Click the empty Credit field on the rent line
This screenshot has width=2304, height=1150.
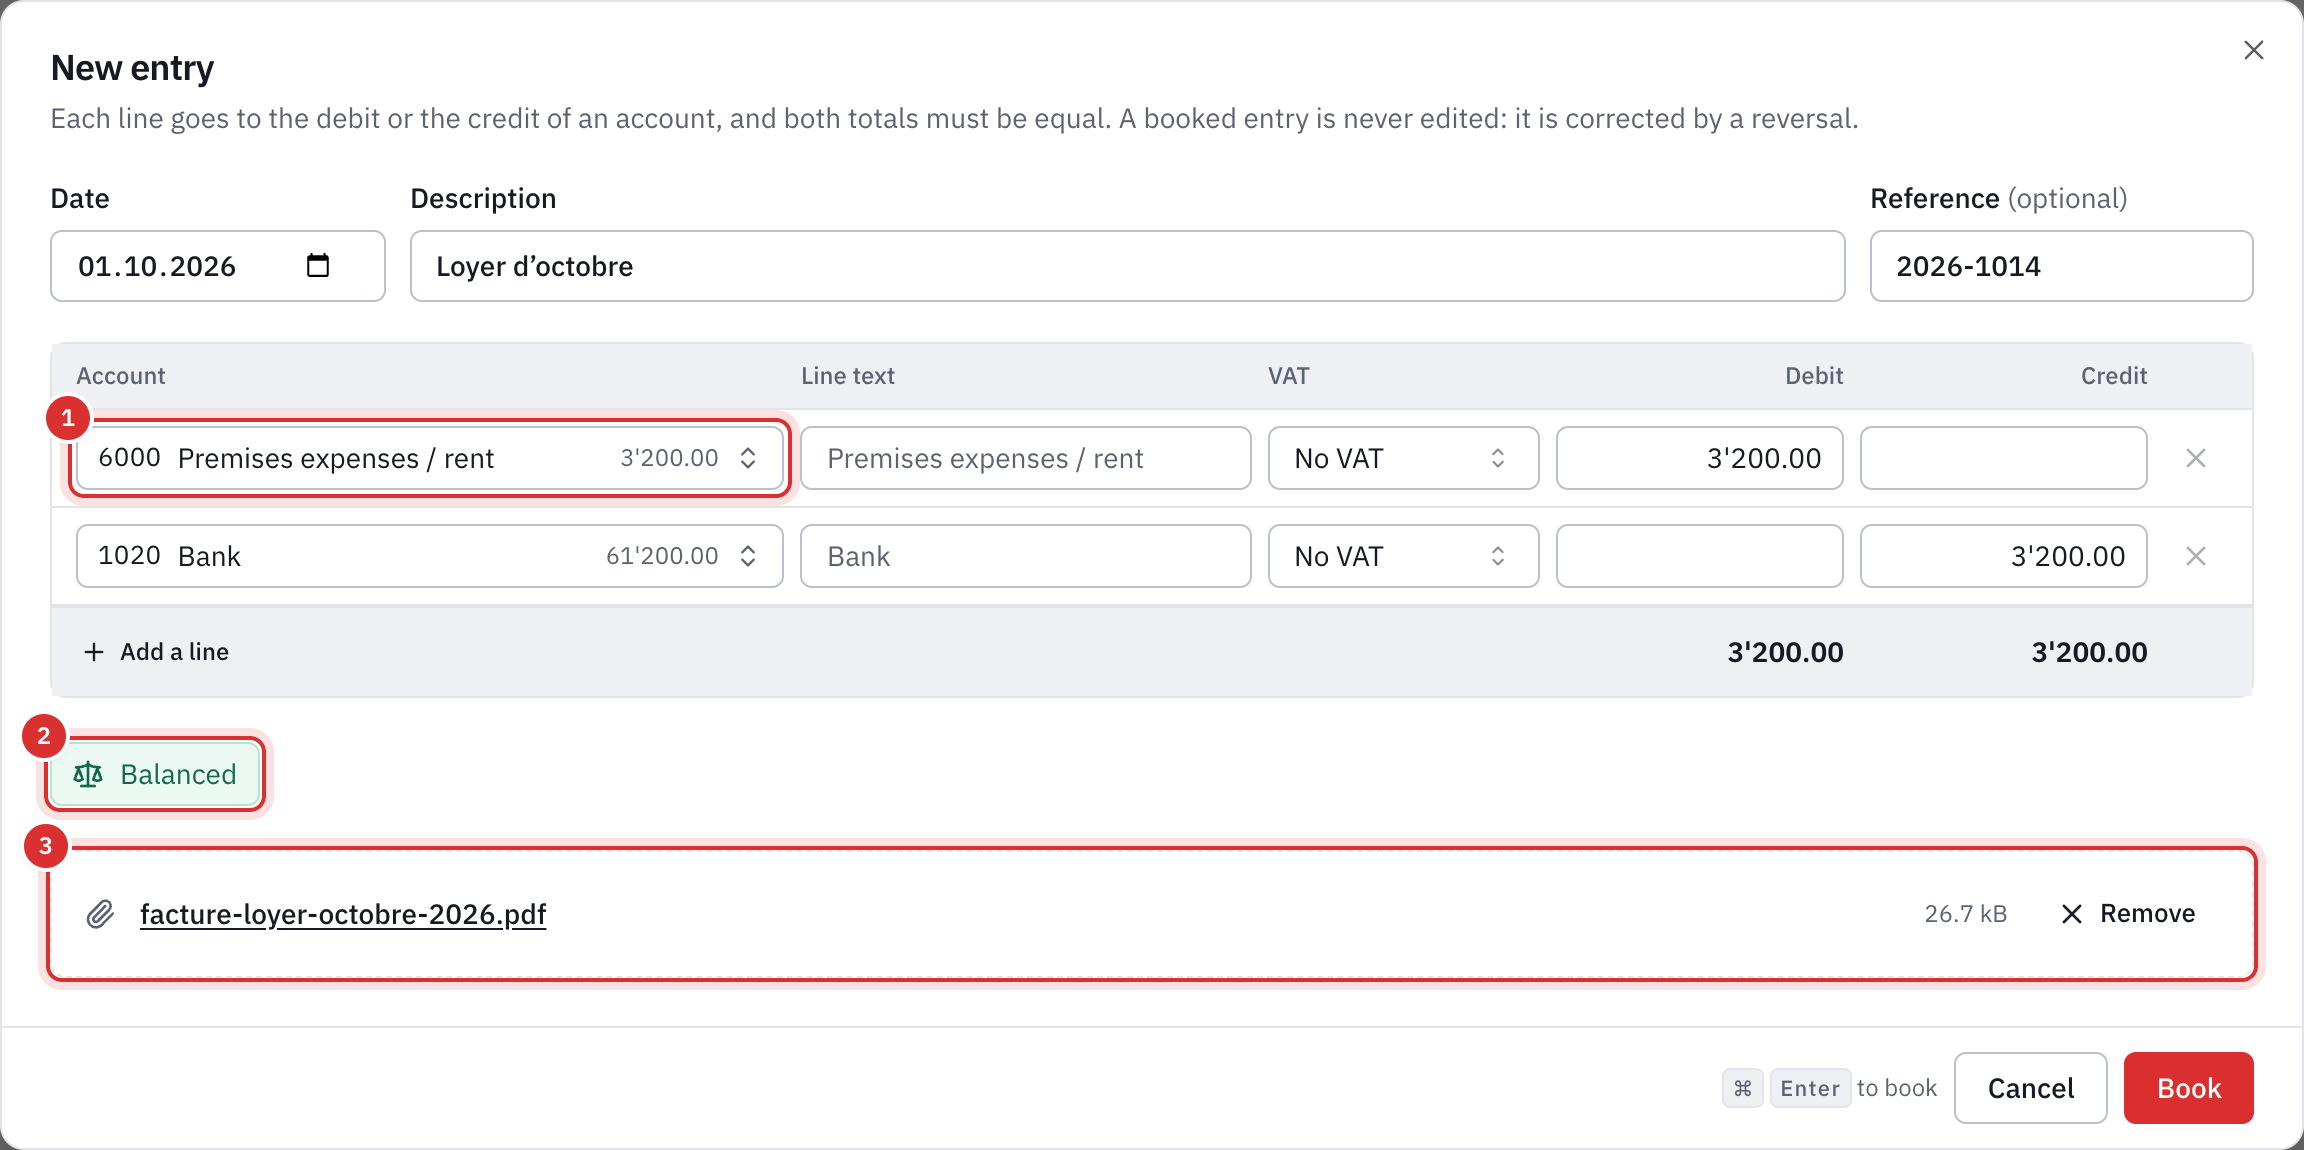coord(2003,458)
